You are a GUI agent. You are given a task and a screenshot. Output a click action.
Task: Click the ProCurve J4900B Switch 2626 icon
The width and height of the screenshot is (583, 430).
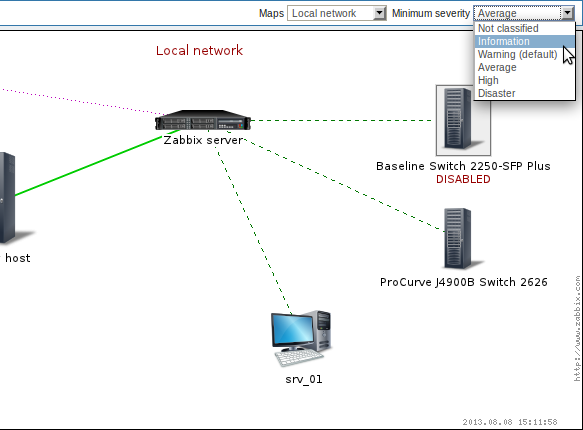461,239
